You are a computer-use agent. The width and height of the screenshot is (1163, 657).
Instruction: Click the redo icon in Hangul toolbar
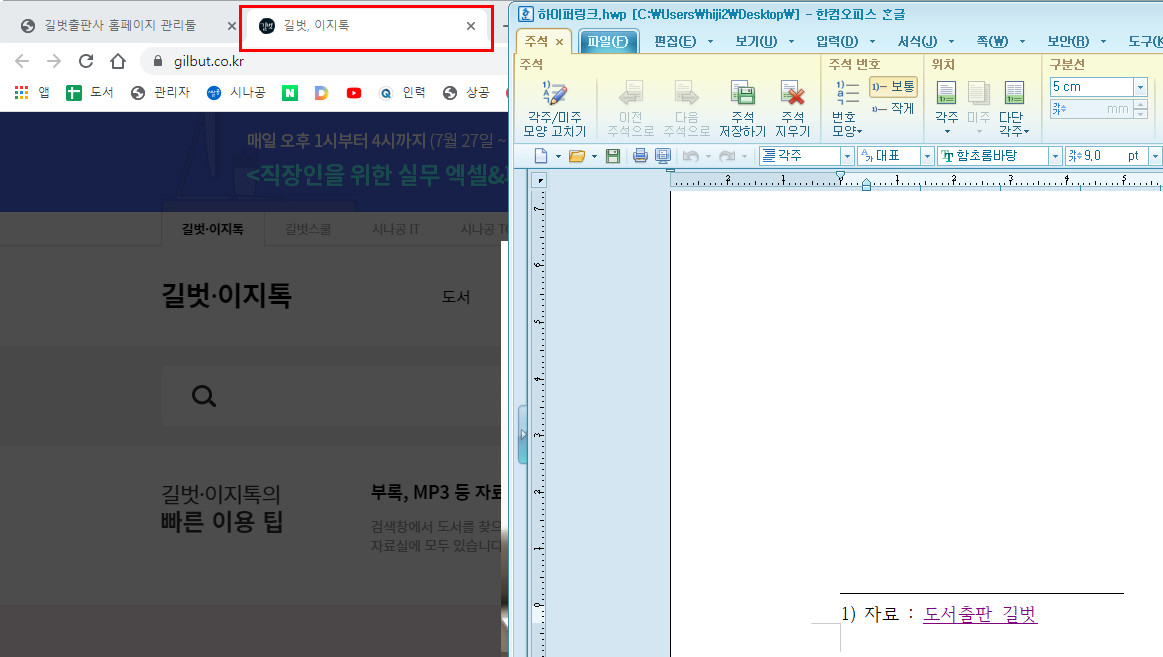pos(728,156)
